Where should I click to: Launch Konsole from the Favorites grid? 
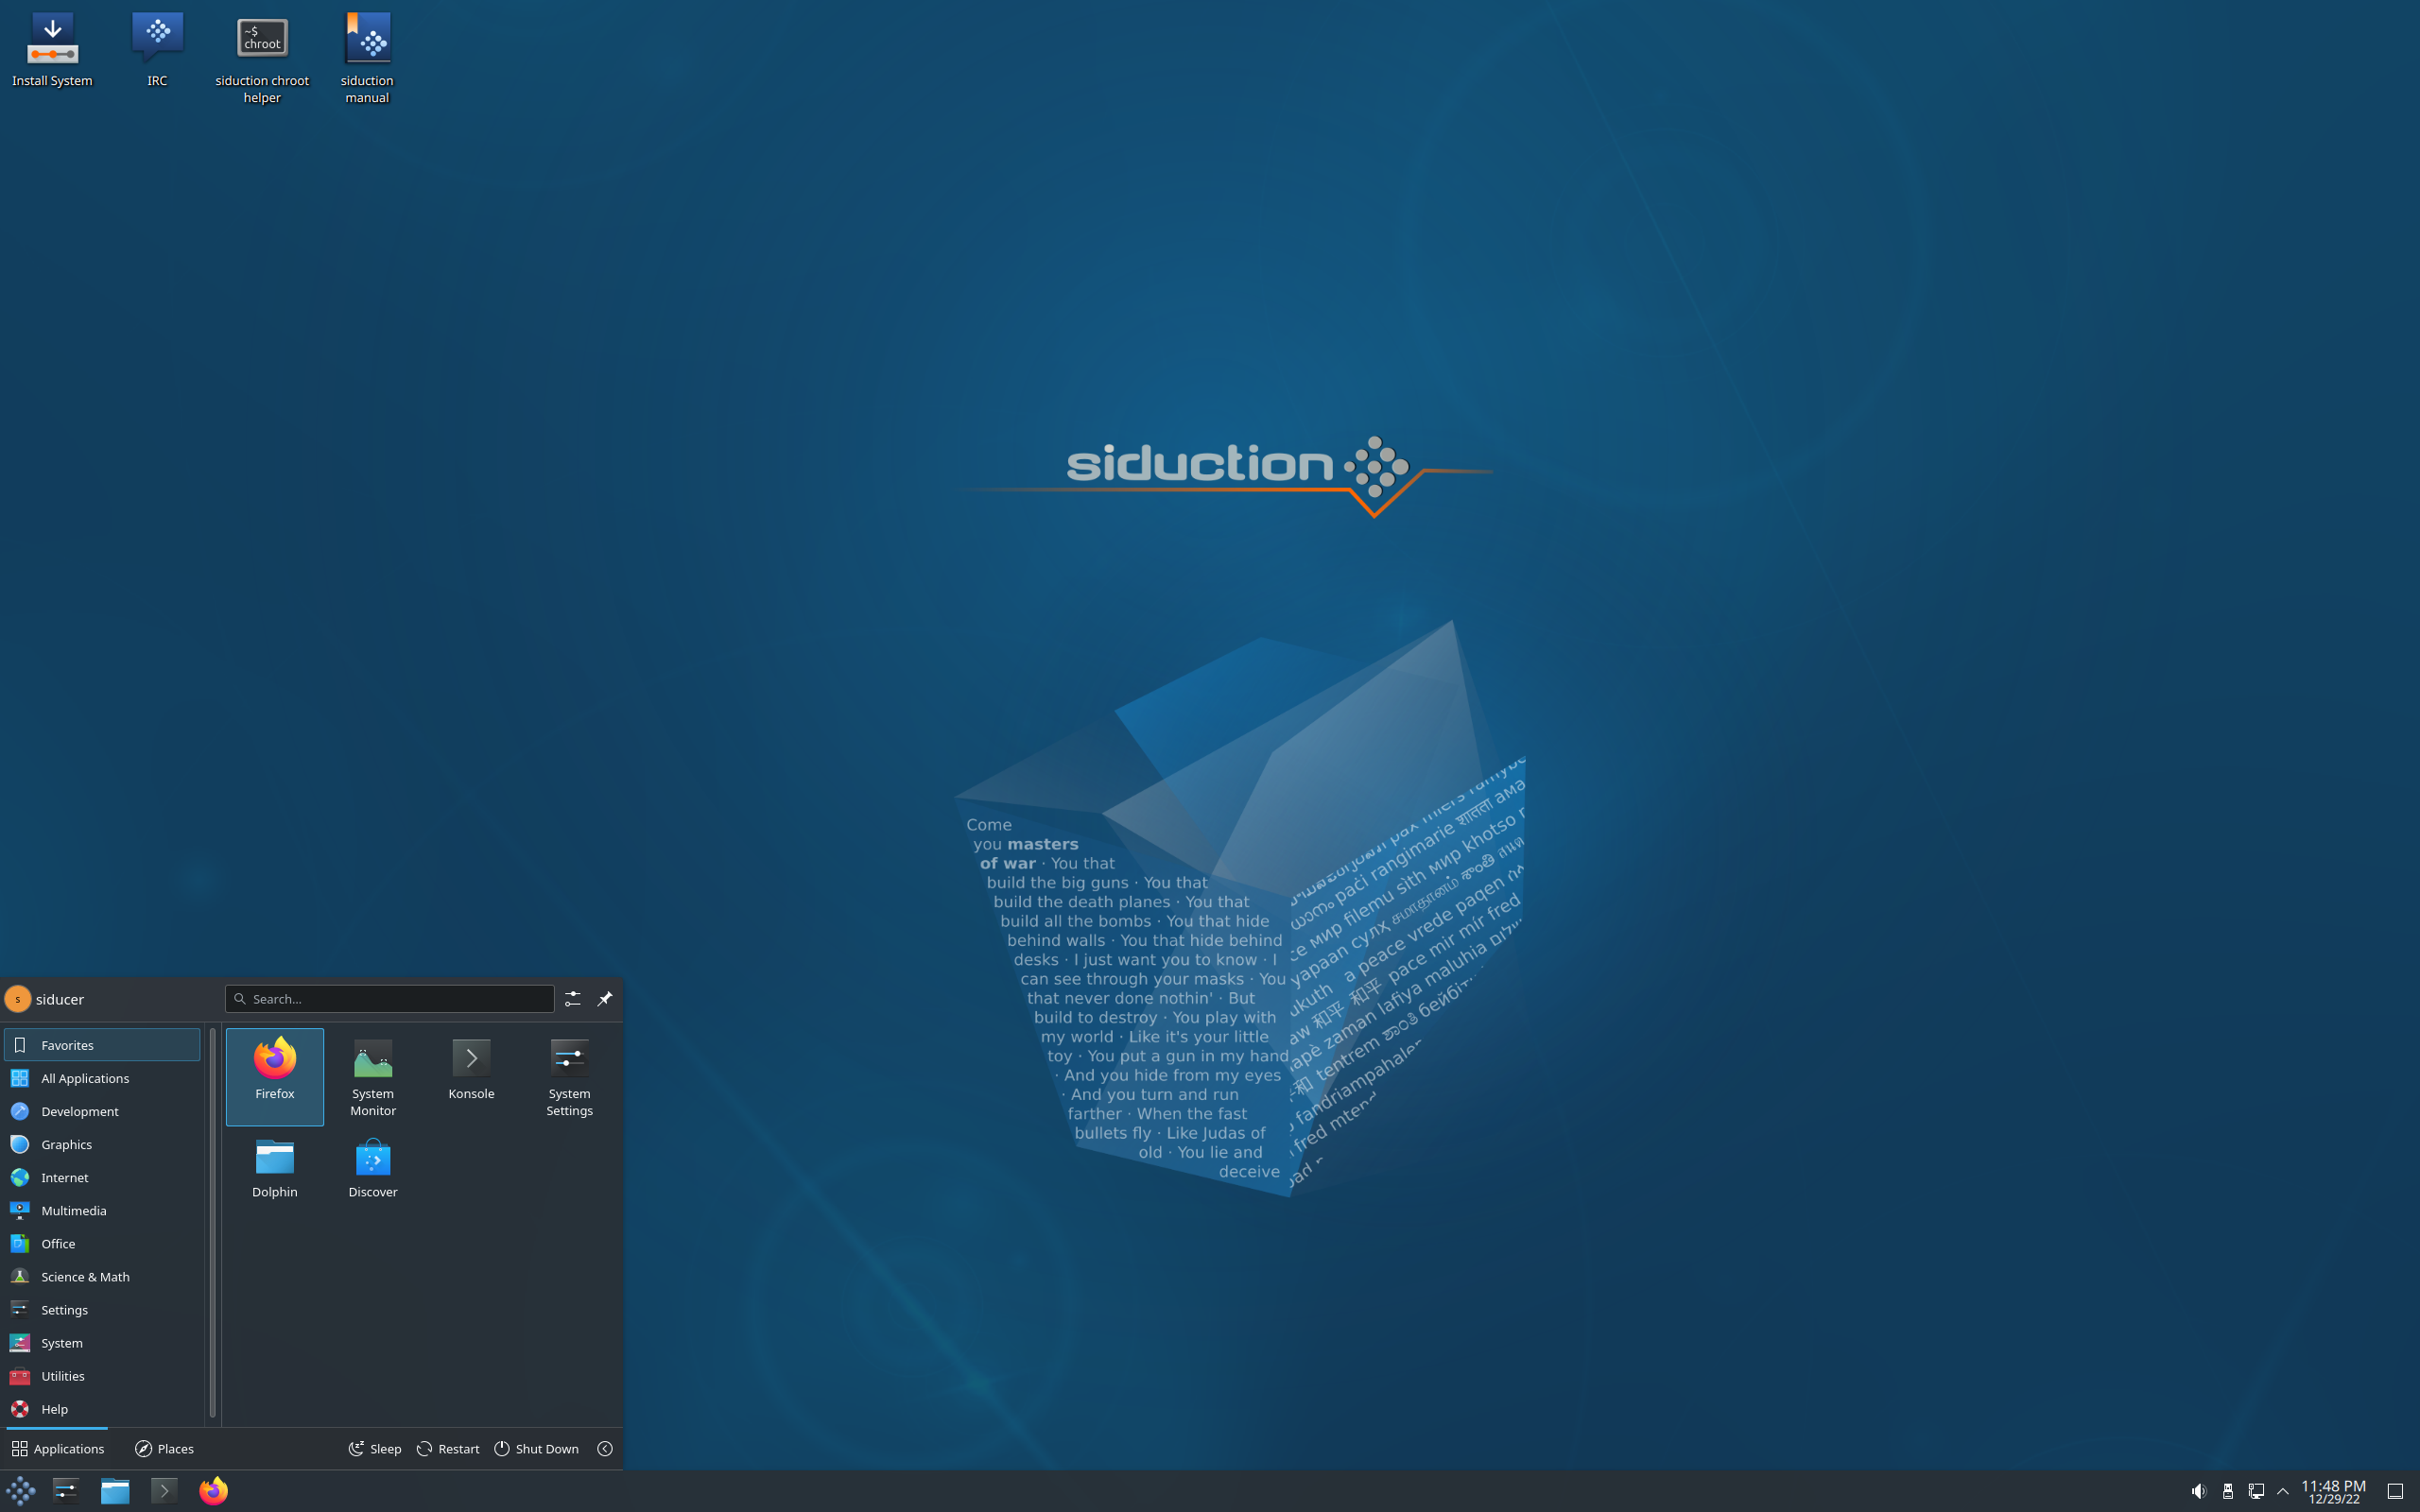point(471,1077)
